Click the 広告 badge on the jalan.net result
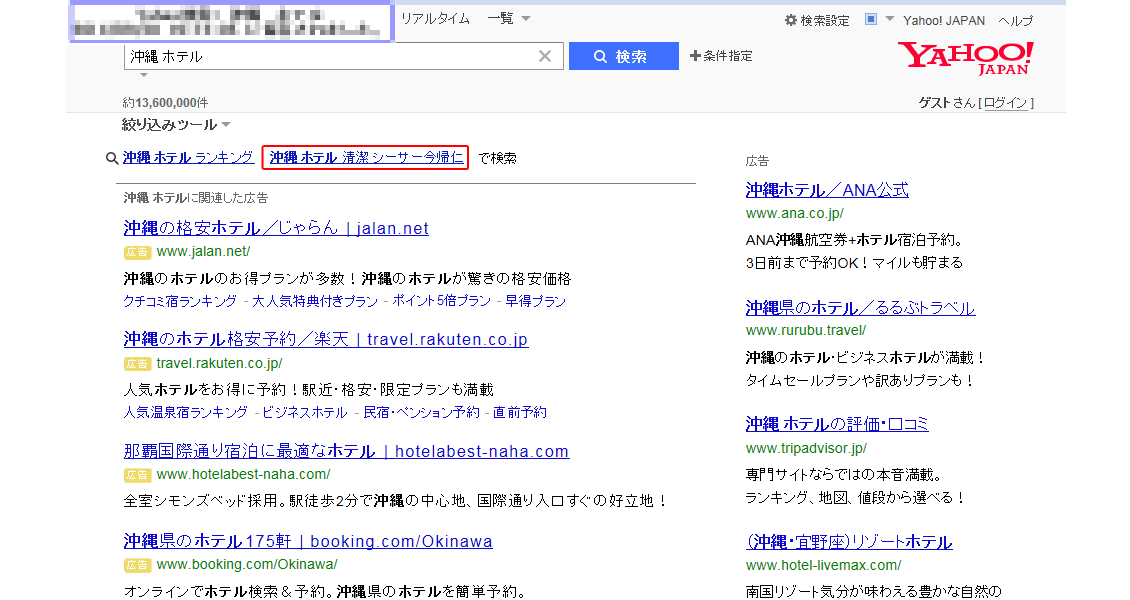This screenshot has height=600, width=1130. coord(137,252)
